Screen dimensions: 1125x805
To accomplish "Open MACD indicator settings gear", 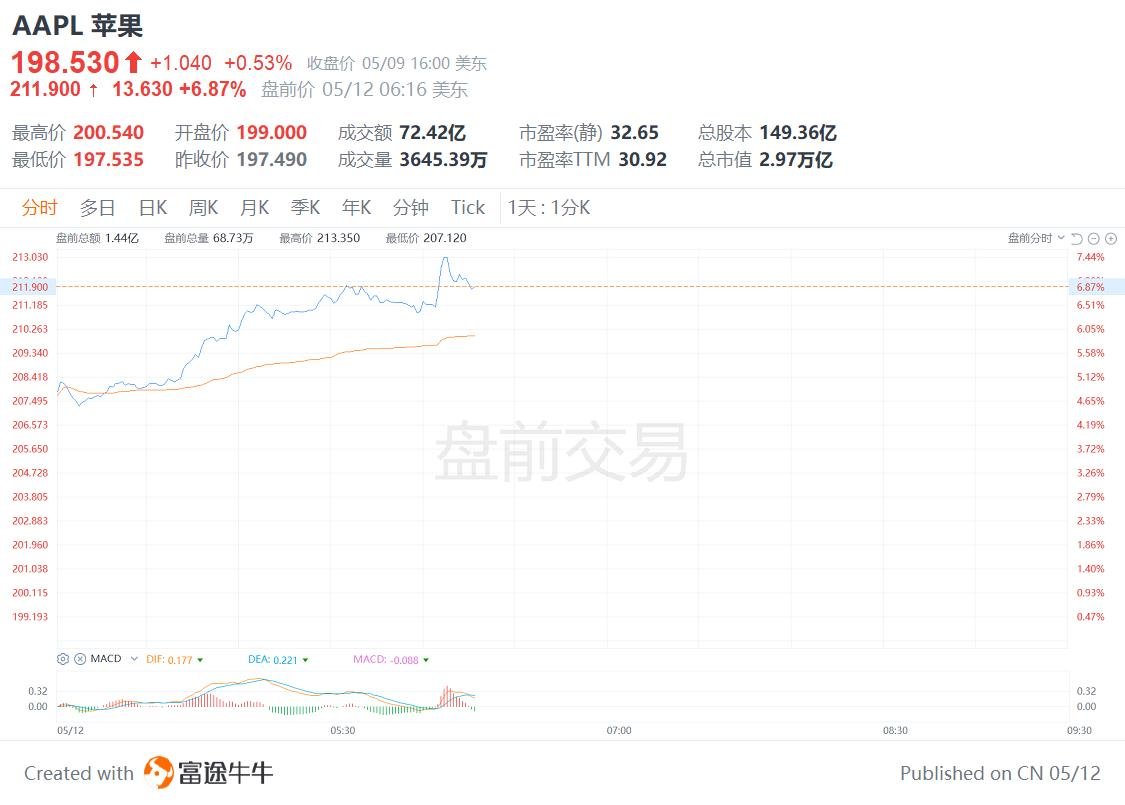I will pyautogui.click(x=63, y=659).
